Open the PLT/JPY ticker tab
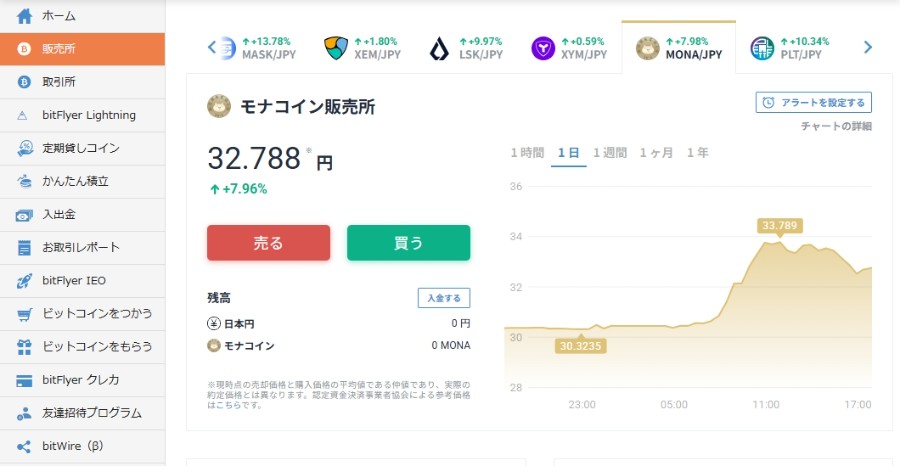 [x=790, y=48]
